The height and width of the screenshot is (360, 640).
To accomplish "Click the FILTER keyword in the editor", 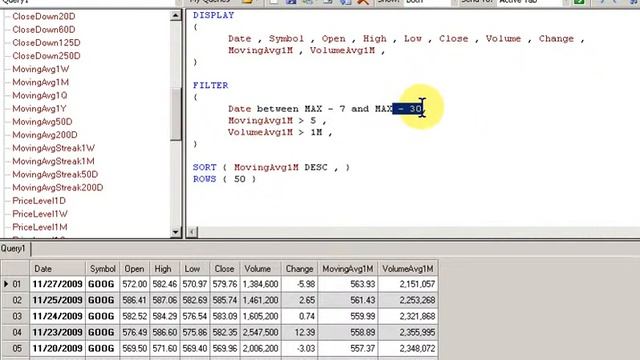I will (x=211, y=85).
